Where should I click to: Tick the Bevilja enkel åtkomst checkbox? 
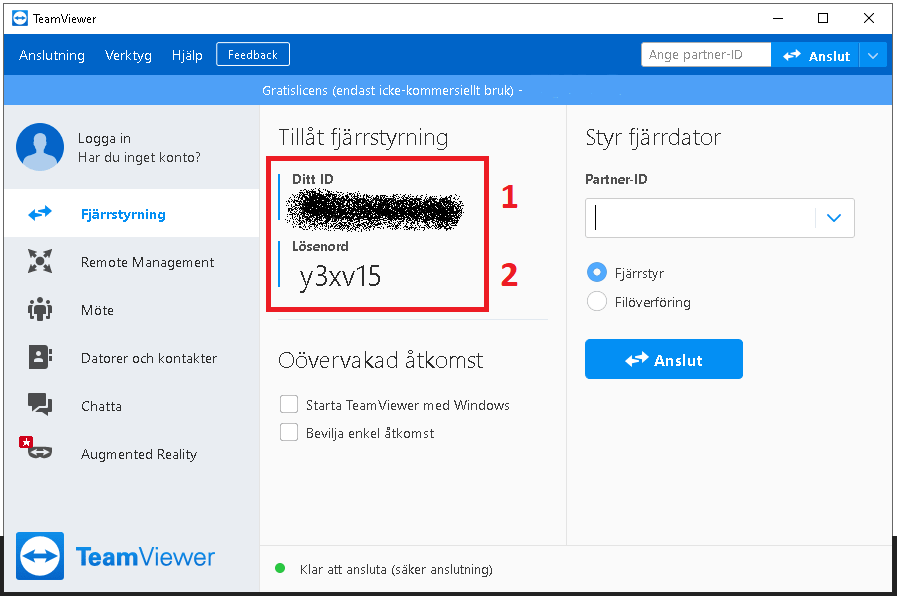tap(289, 432)
